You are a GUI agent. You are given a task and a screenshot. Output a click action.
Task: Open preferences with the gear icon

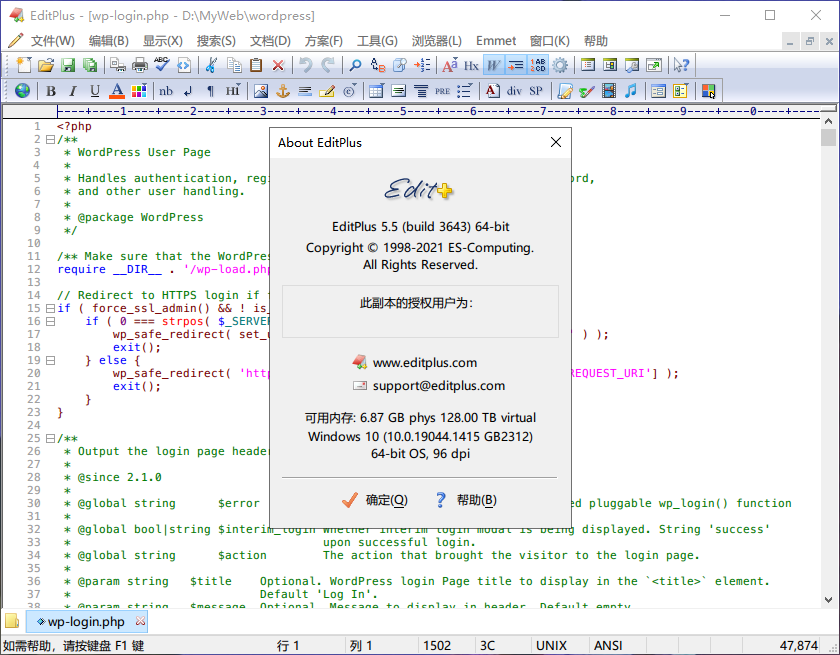pyautogui.click(x=560, y=65)
